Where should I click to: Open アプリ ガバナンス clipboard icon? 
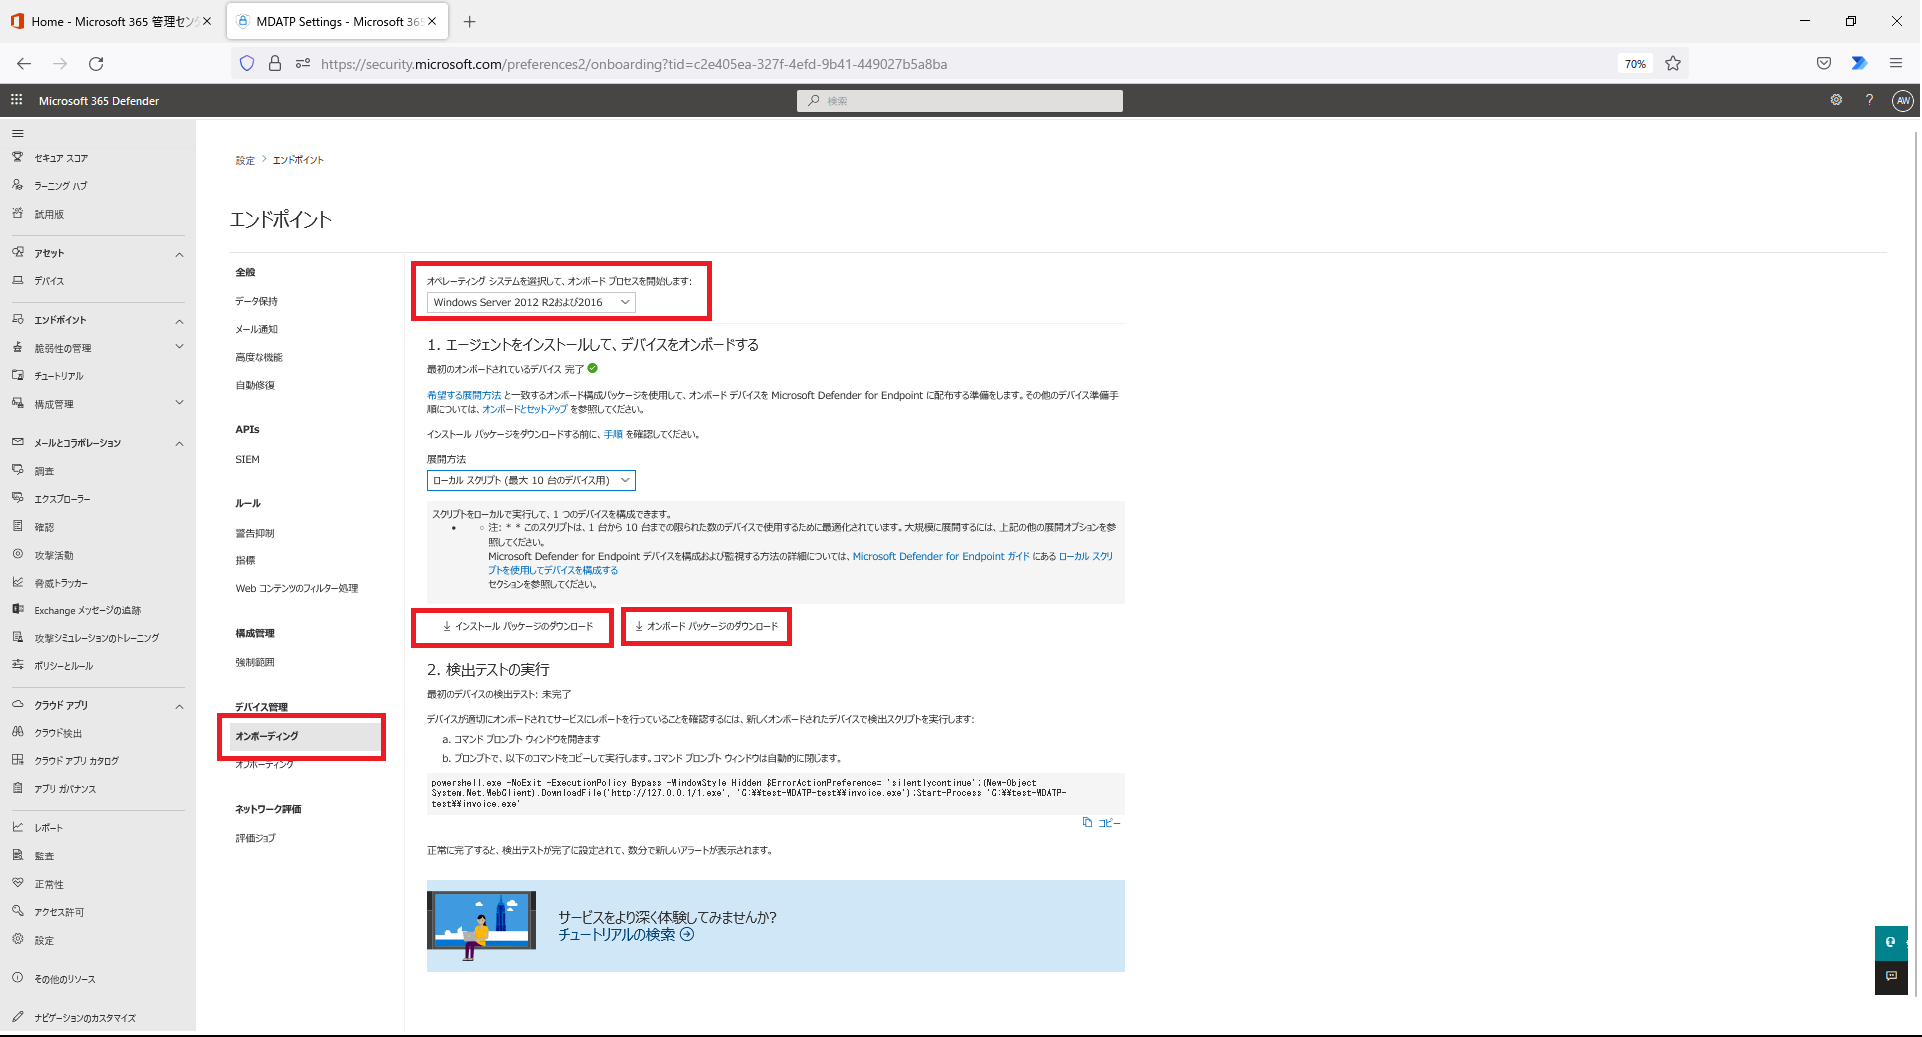point(17,788)
